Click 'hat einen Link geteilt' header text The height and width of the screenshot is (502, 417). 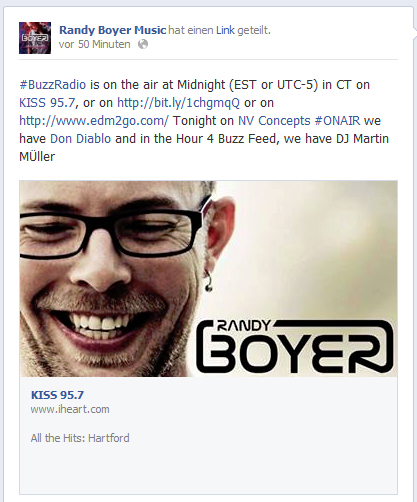click(x=220, y=30)
